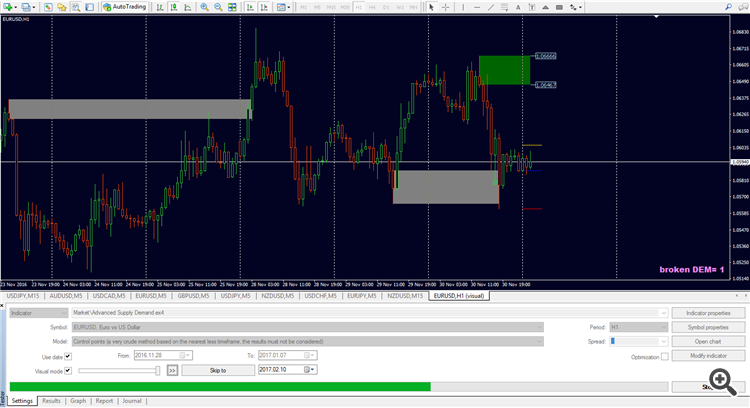Click the Symbol properties button
Image resolution: width=750 pixels, height=408 pixels.
pos(708,327)
